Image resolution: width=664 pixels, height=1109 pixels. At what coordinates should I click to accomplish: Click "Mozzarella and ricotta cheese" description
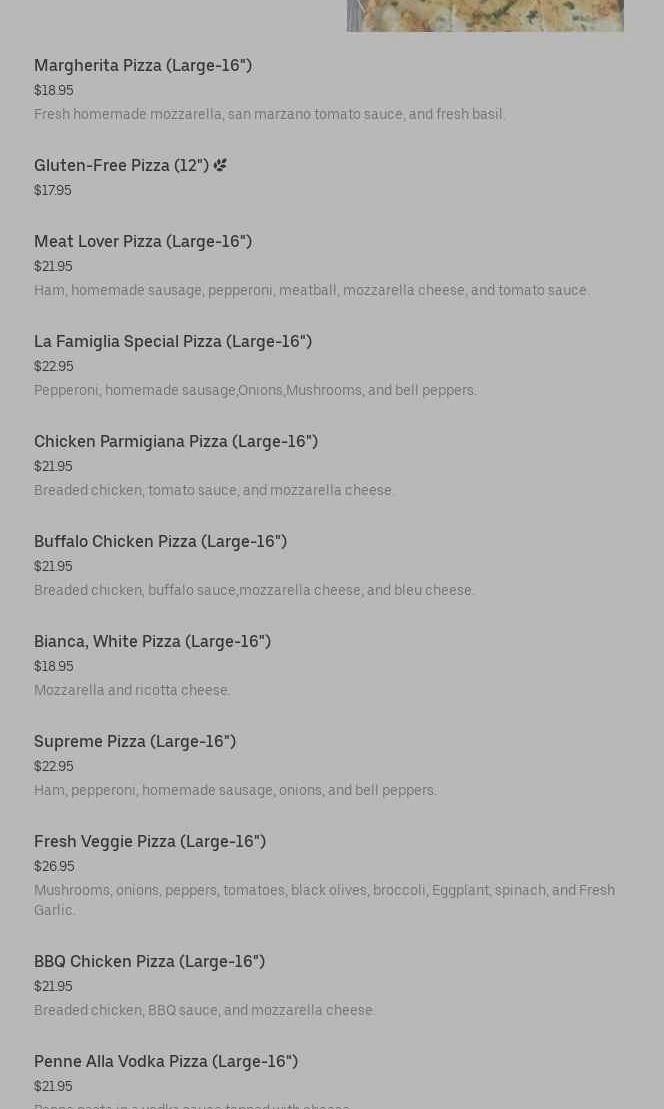coord(132,691)
